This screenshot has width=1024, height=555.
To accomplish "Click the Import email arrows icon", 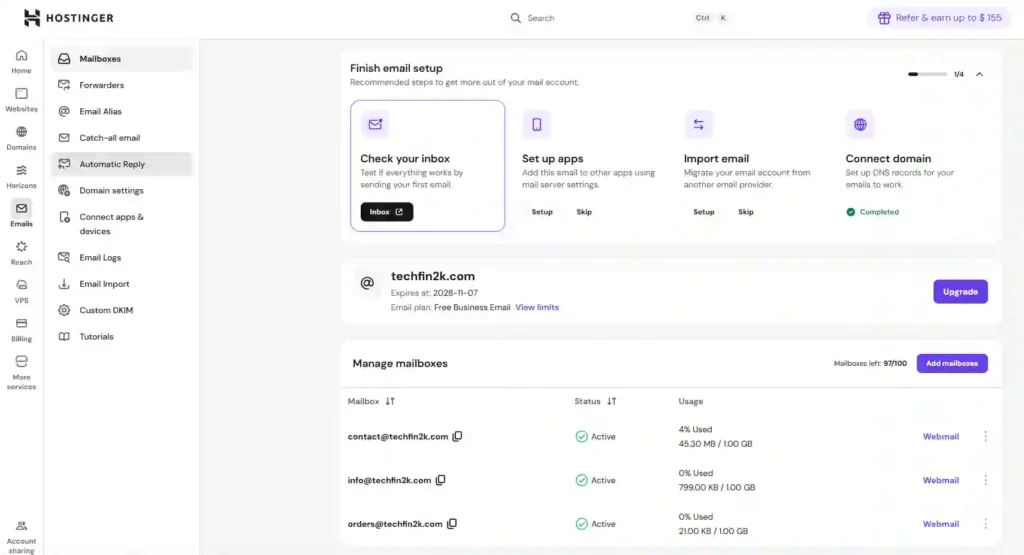I will point(698,124).
